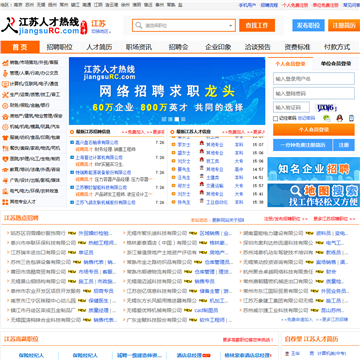The width and height of the screenshot is (360, 360).
Task: Click the 电气/电力 category icon
Action: [x=5, y=191]
